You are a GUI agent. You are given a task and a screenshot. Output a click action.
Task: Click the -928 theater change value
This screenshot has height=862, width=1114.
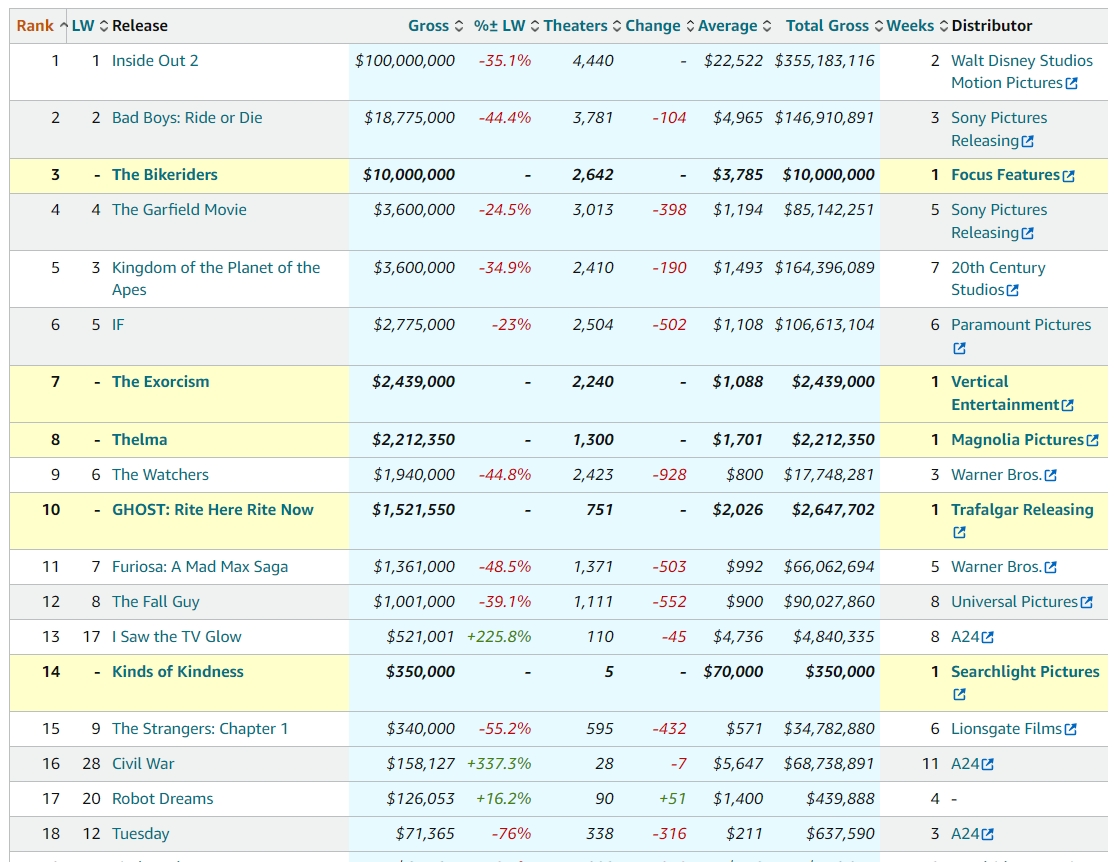click(x=669, y=475)
